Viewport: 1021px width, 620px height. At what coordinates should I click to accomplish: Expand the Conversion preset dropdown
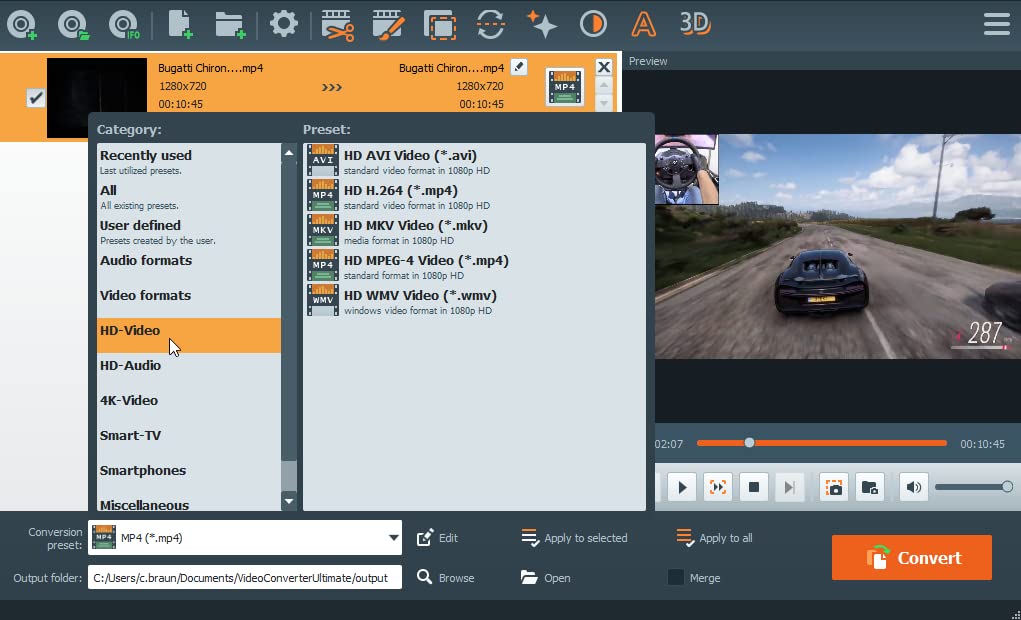[393, 538]
